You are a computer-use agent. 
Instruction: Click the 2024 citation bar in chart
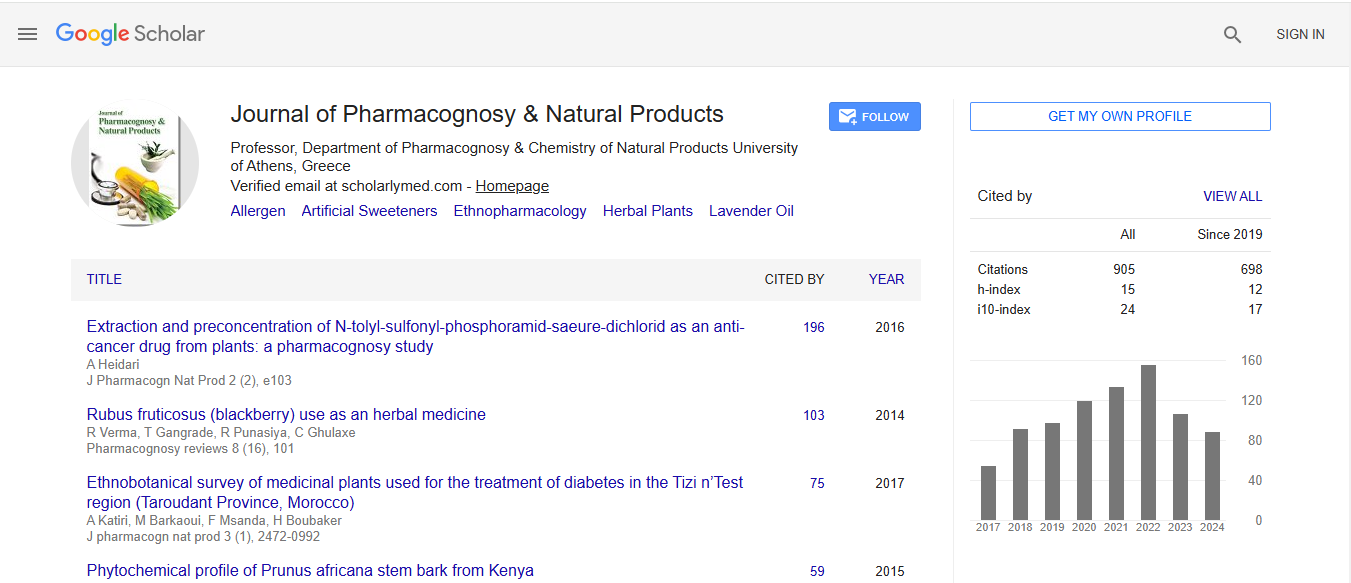[1212, 476]
